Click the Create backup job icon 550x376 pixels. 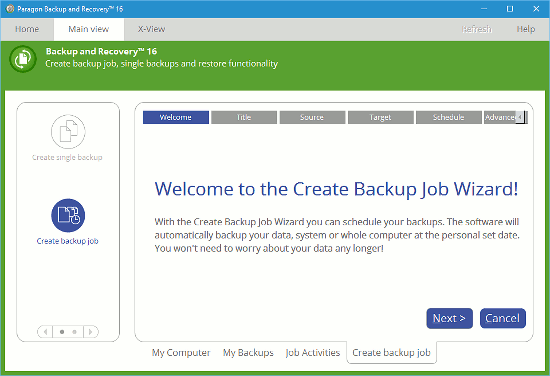click(68, 215)
